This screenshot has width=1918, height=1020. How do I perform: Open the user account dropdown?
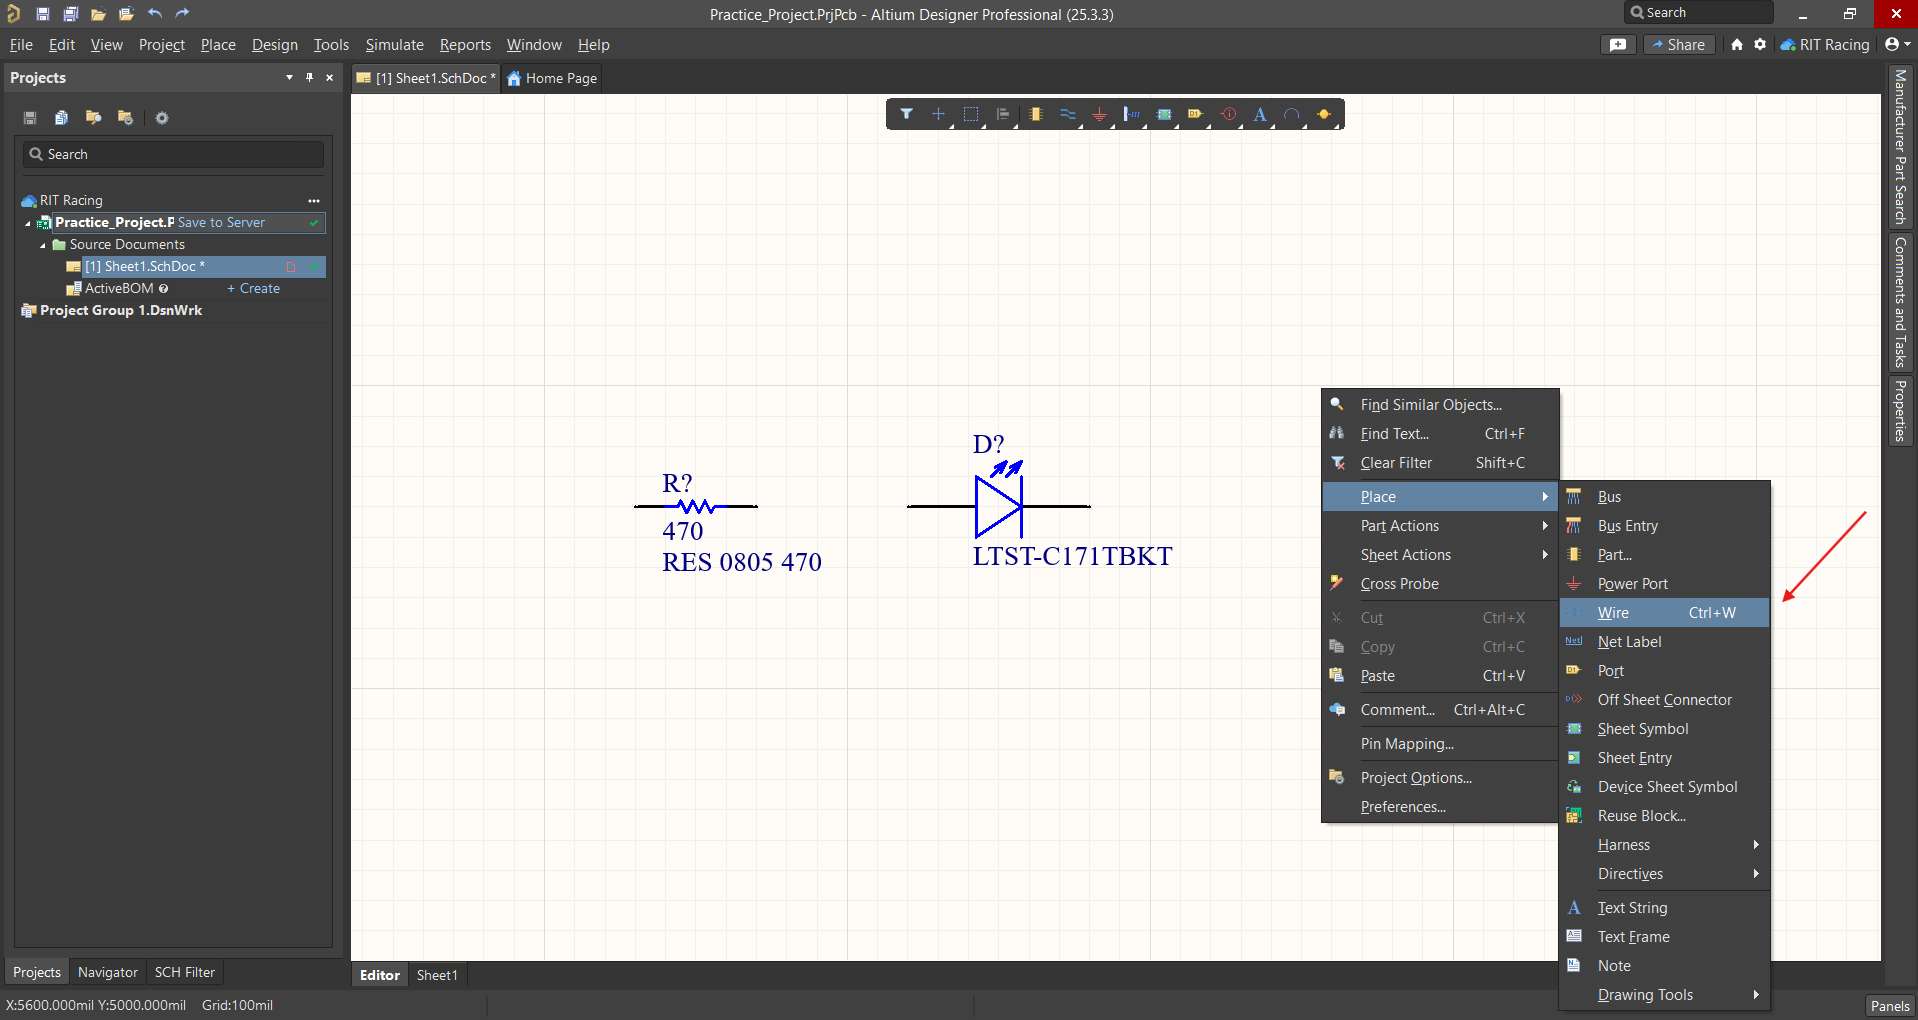(1897, 45)
